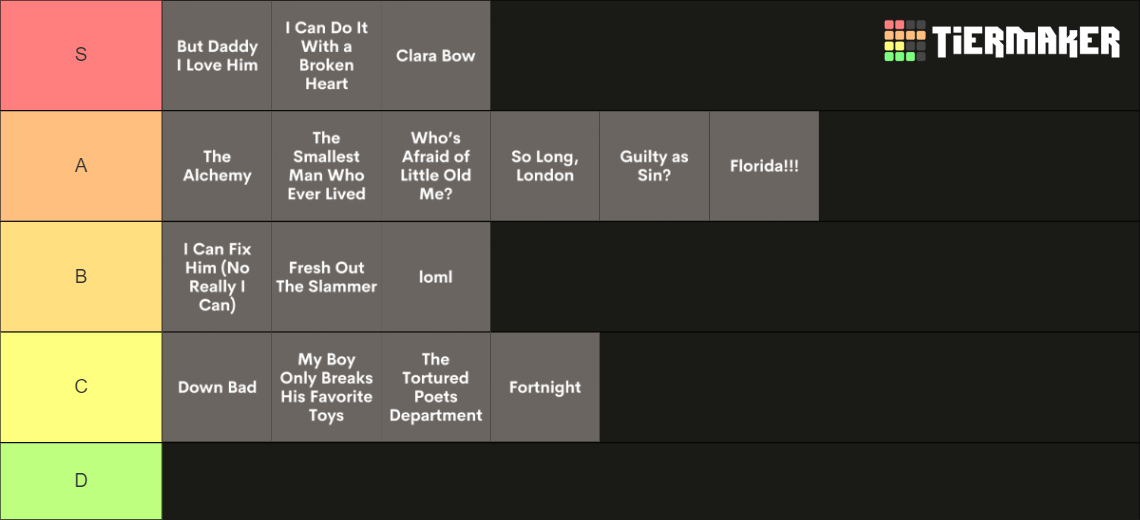Click the empty D tier row area
Screen dimensions: 1140x520
click(x=651, y=481)
